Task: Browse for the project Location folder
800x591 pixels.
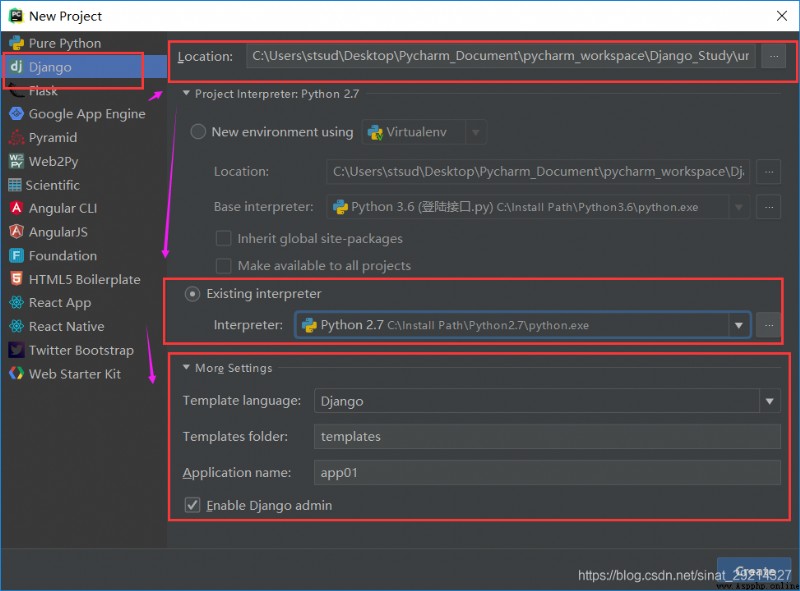Action: (x=773, y=56)
